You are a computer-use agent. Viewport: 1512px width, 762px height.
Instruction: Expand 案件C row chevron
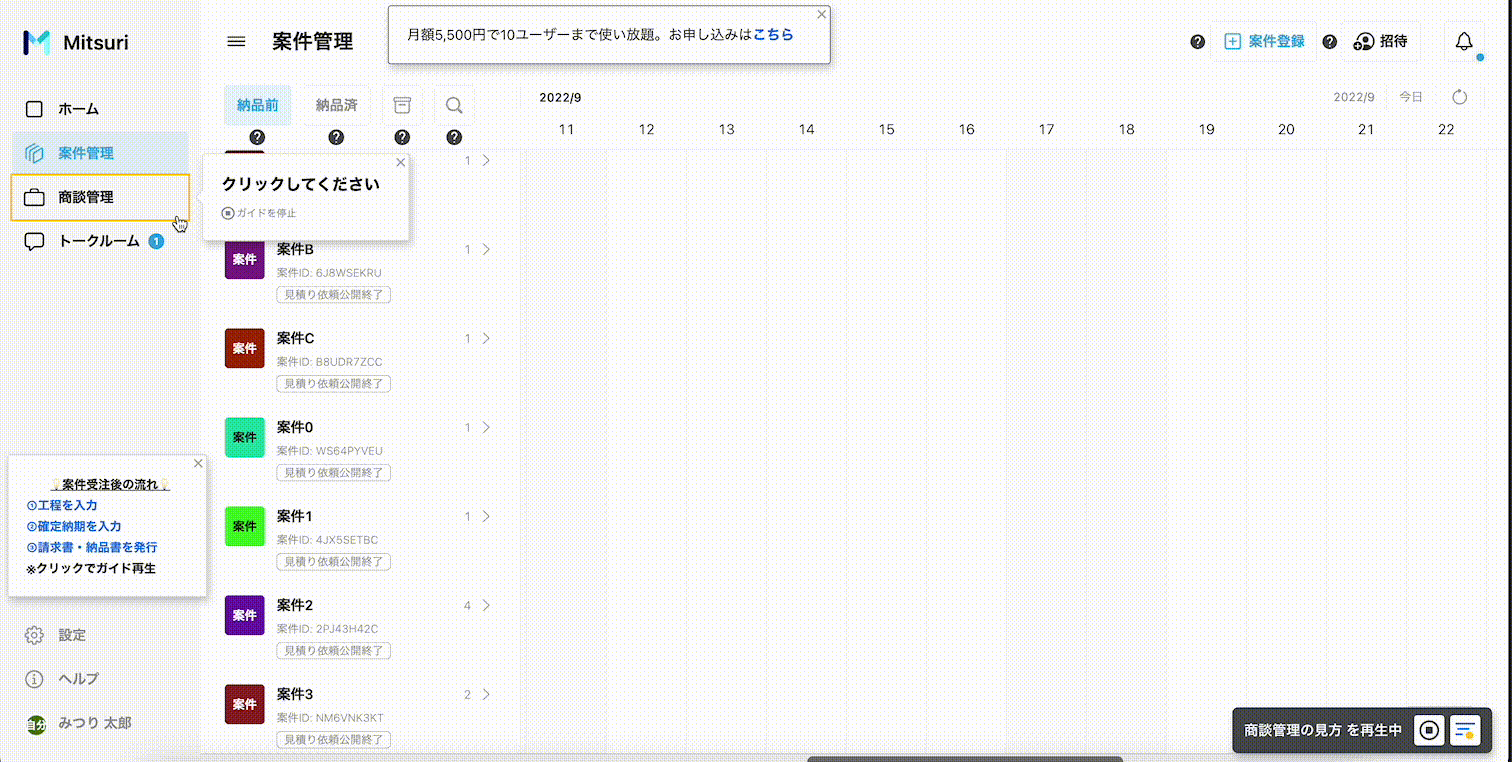[486, 338]
